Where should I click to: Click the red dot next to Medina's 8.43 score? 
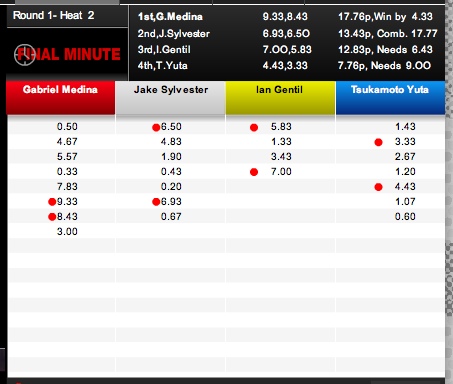coord(52,217)
